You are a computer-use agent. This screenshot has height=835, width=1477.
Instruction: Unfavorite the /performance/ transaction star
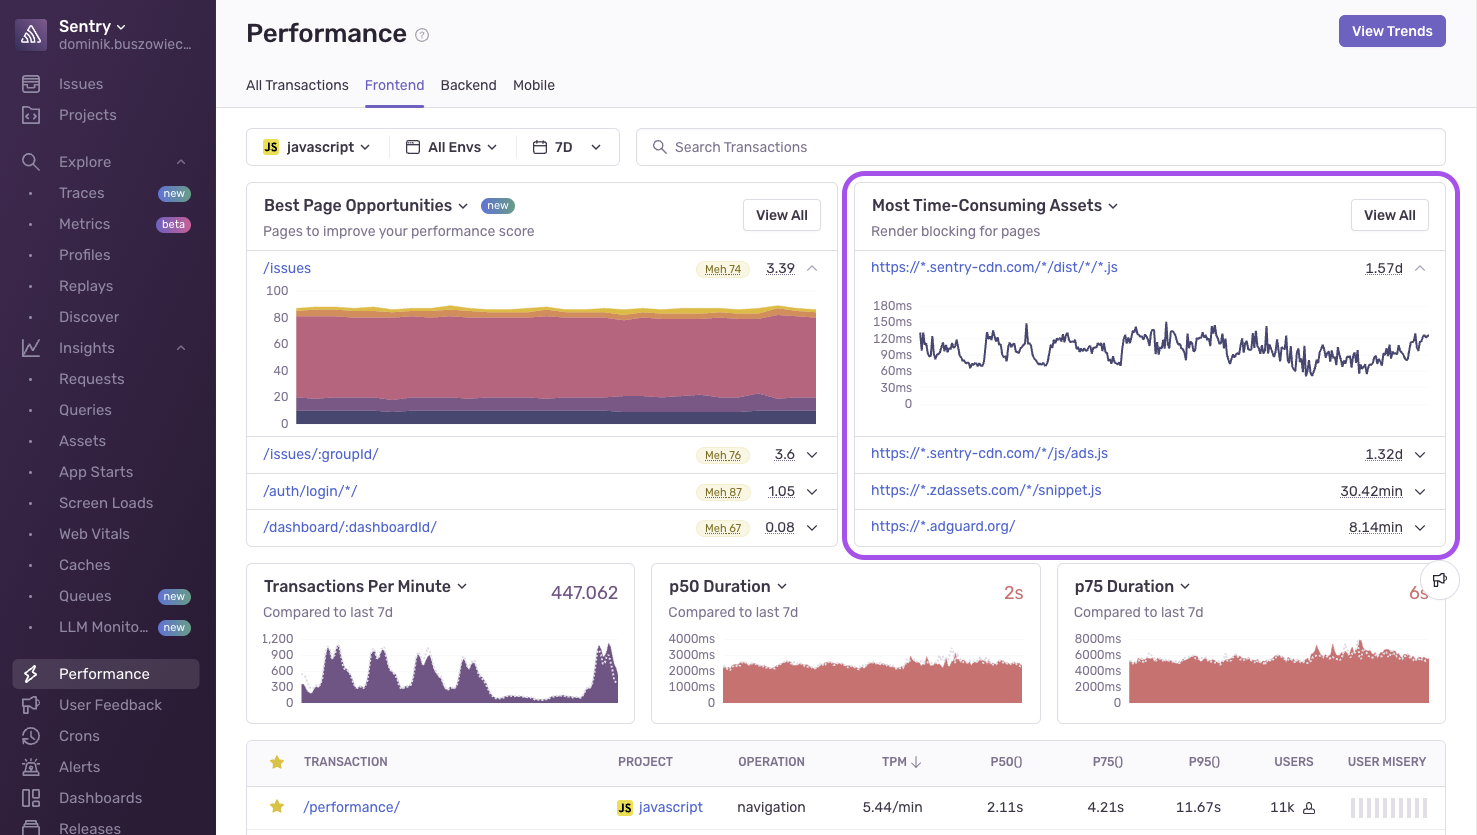point(276,807)
